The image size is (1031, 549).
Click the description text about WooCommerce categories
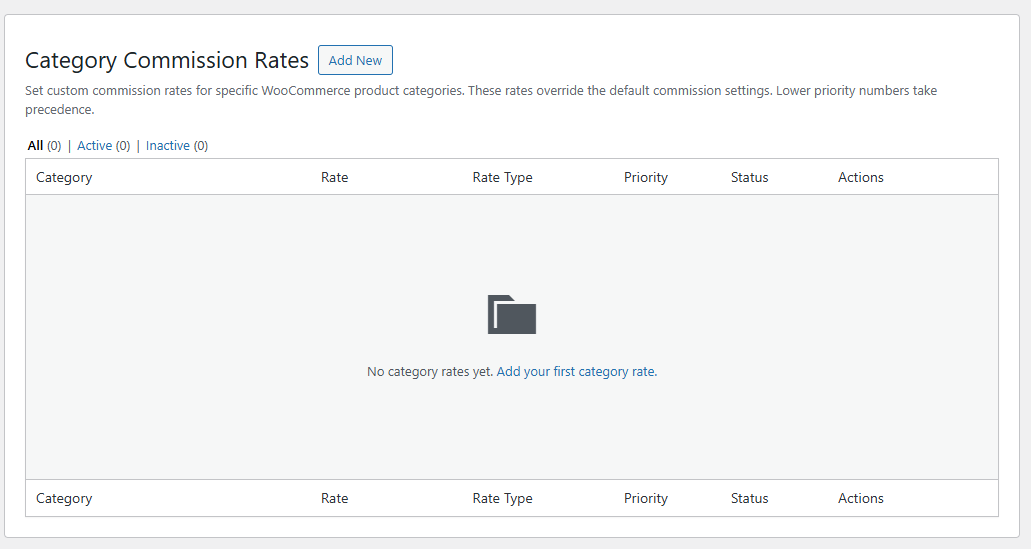481,100
